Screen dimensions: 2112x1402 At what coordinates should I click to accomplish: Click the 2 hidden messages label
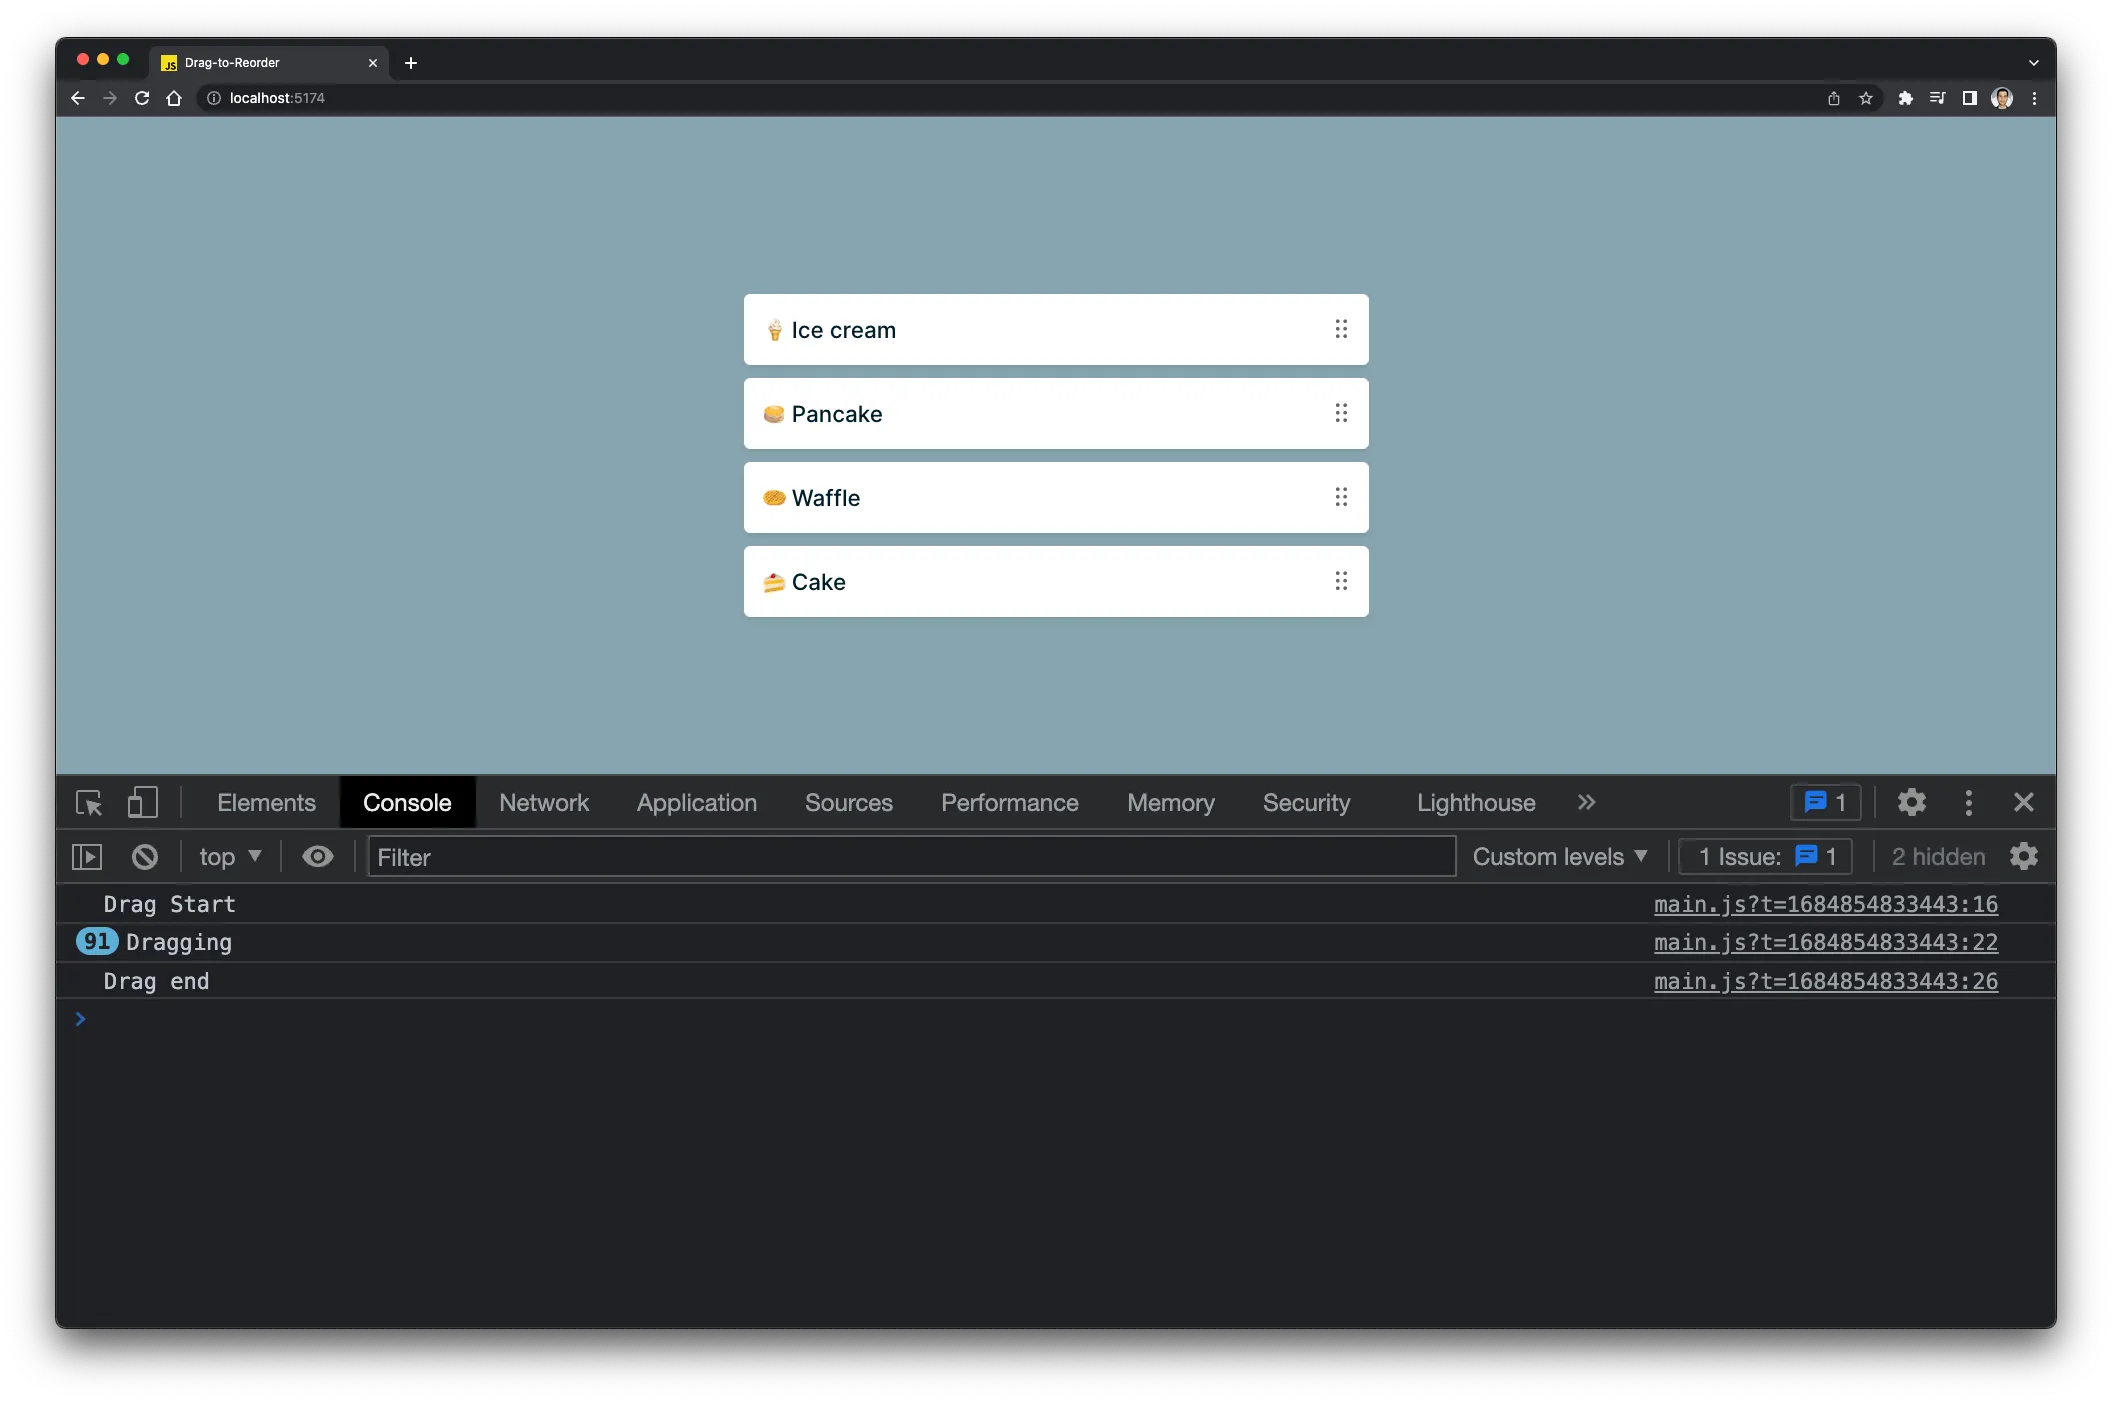1938,857
